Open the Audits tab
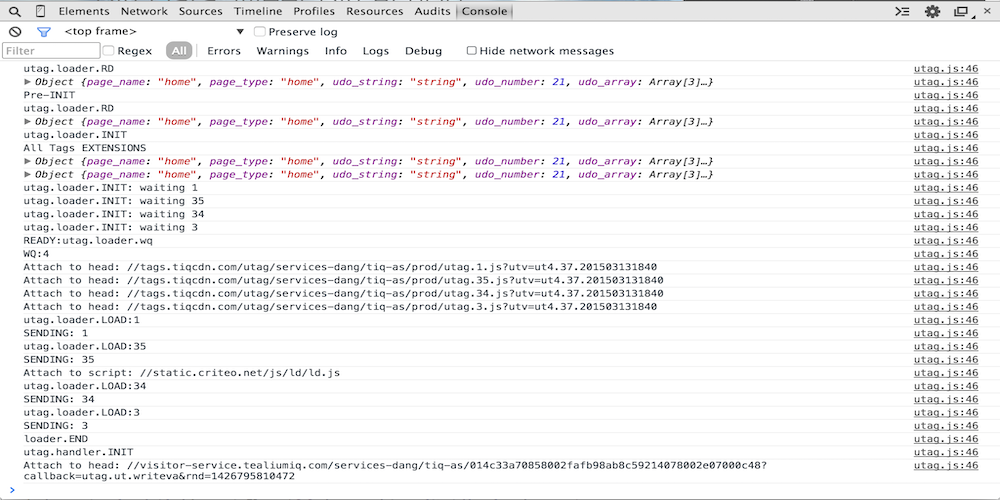The image size is (1000, 500). (432, 11)
